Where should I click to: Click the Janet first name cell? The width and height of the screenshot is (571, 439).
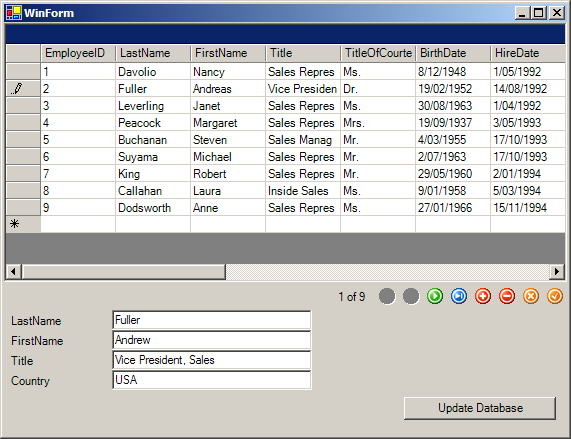tap(228, 106)
